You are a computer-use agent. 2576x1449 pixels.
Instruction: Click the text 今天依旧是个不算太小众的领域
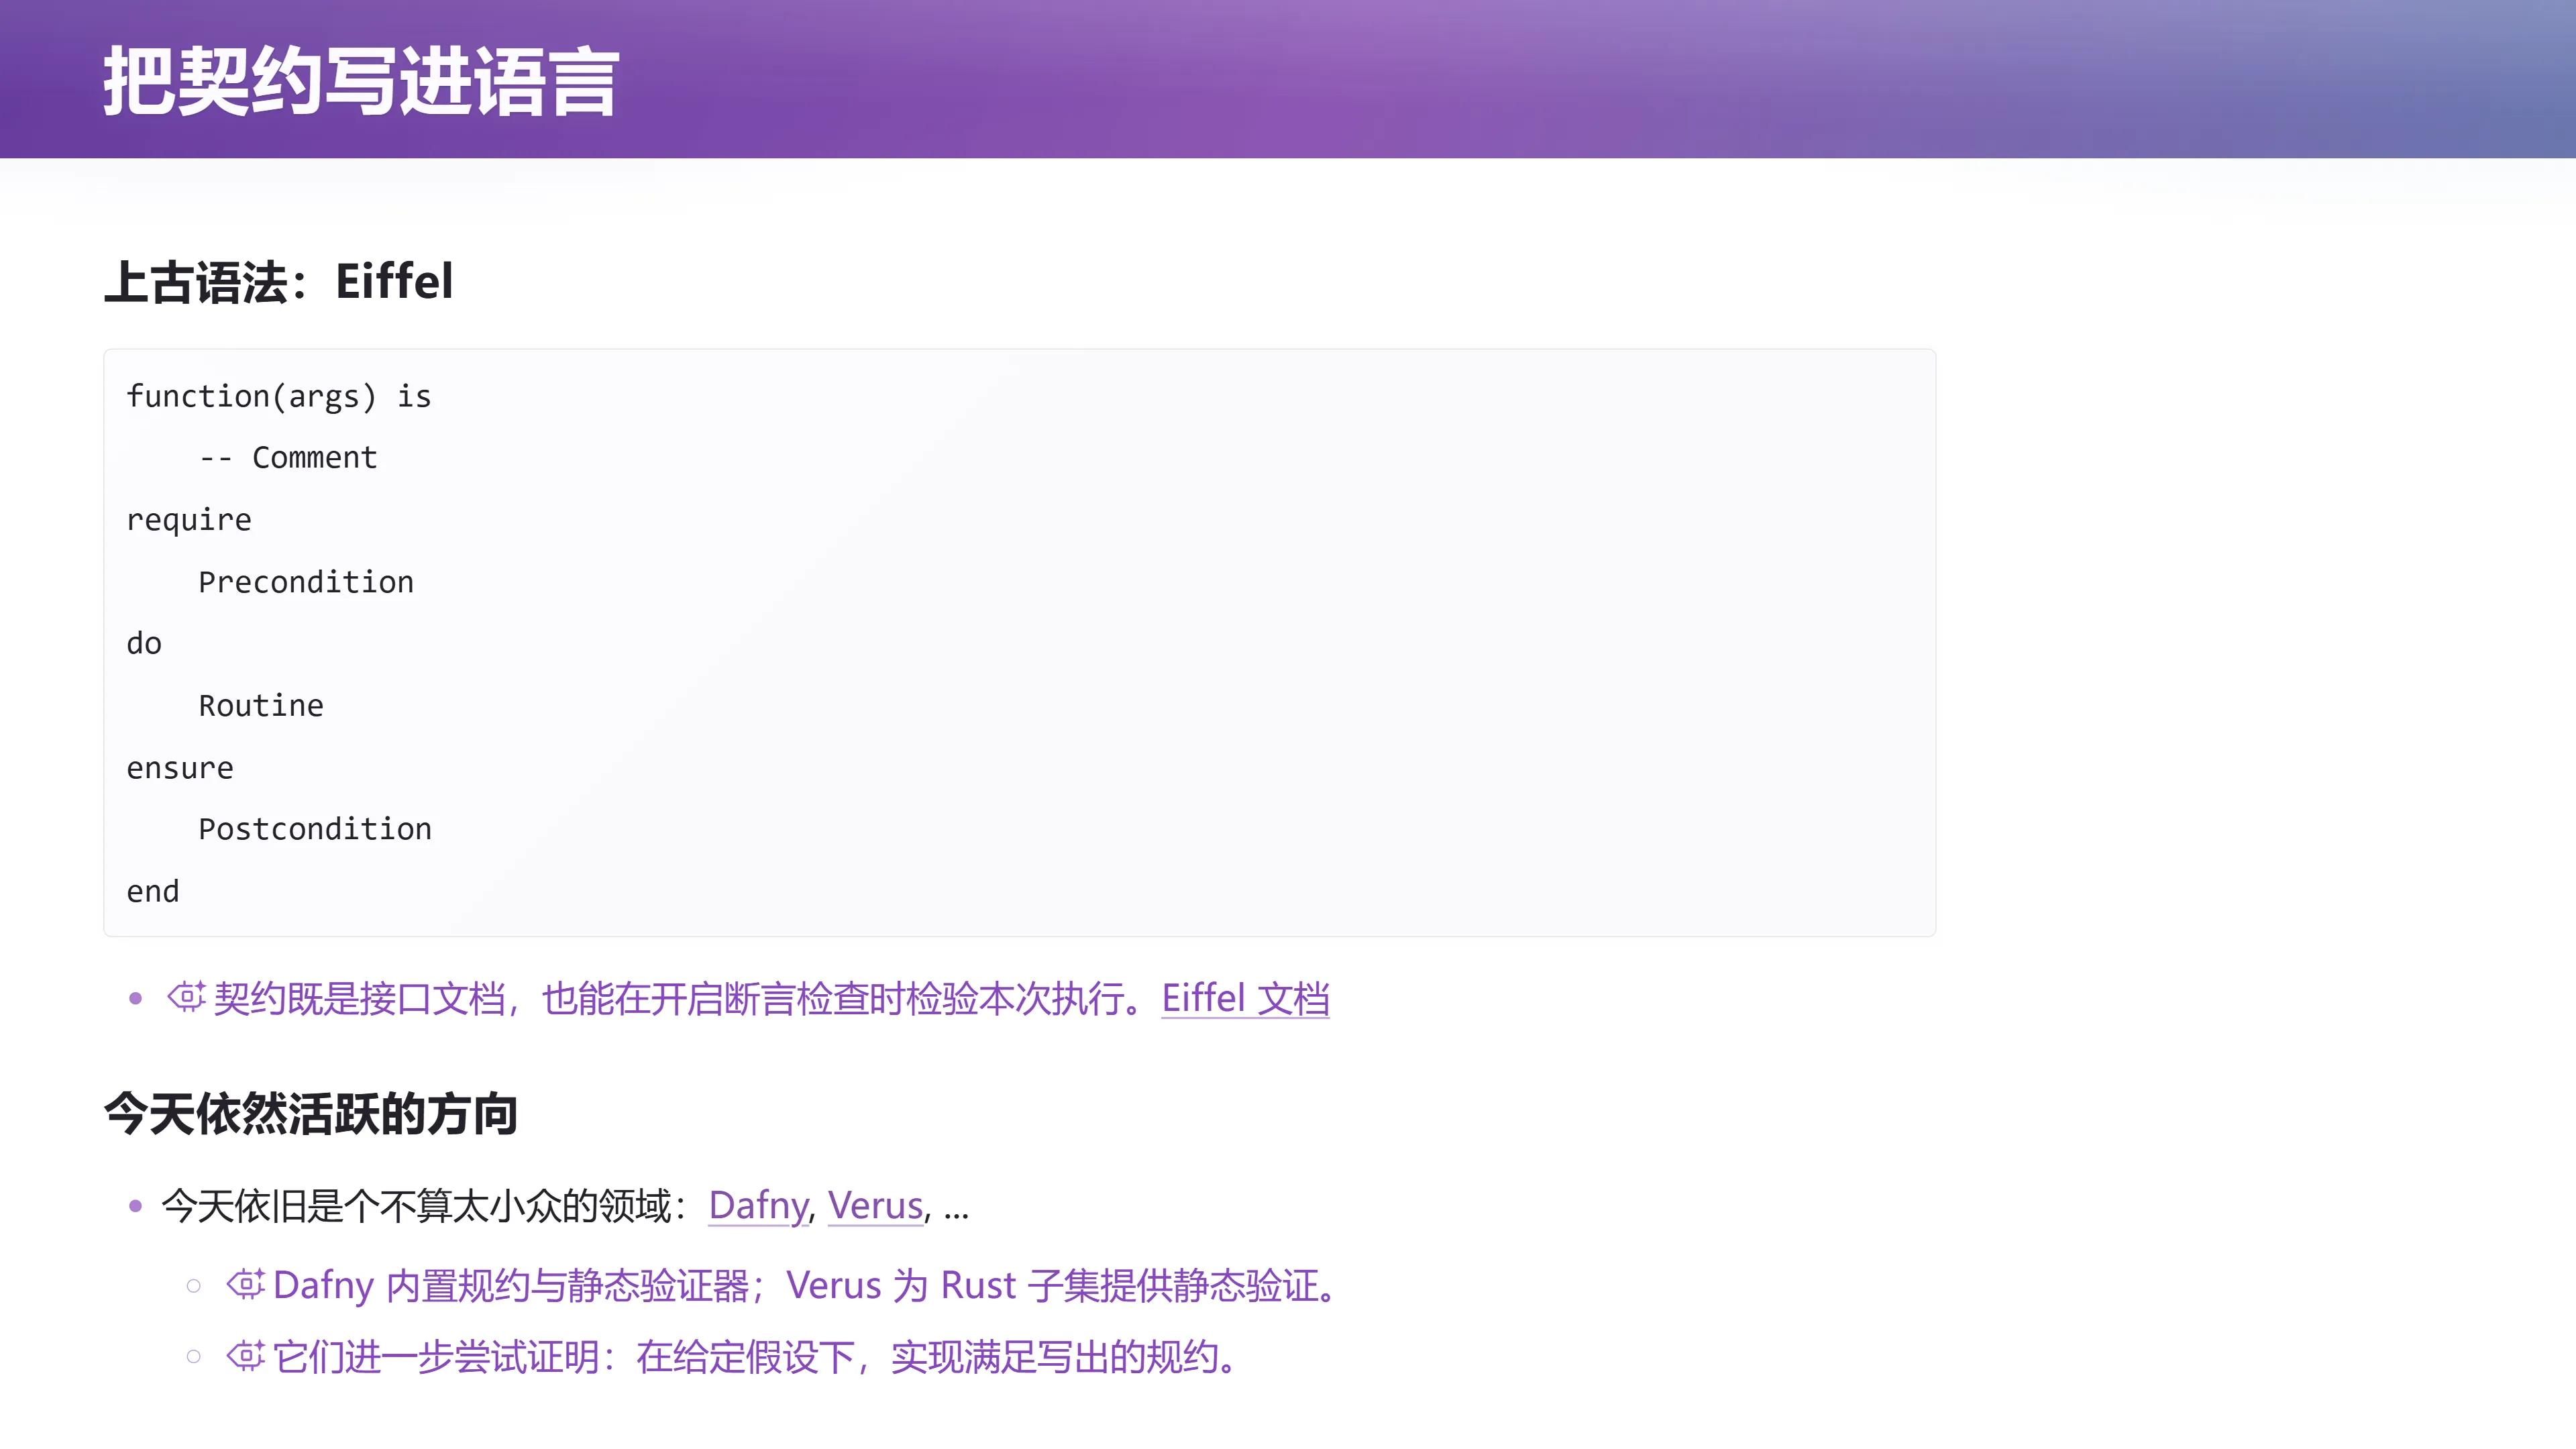(x=416, y=1205)
